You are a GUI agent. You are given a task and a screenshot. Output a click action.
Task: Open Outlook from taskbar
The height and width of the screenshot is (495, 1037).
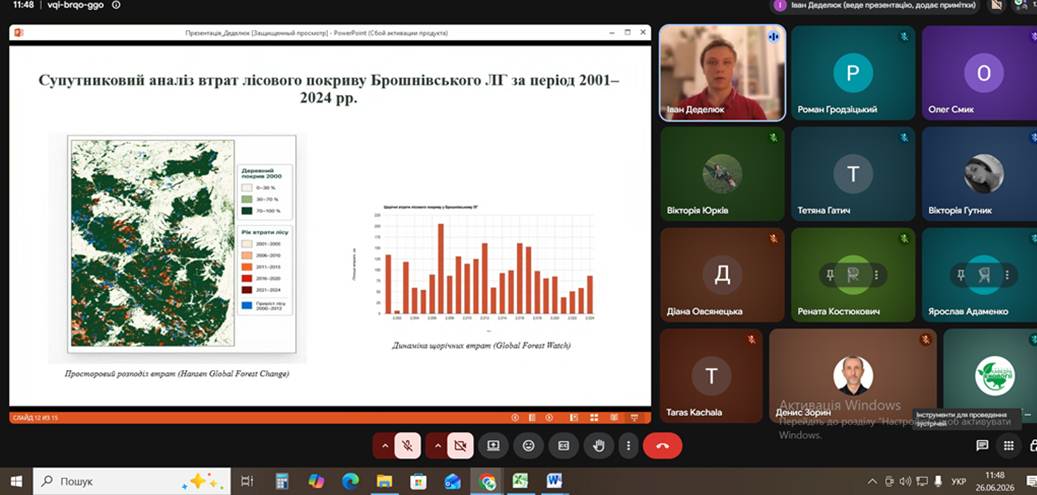pyautogui.click(x=452, y=481)
